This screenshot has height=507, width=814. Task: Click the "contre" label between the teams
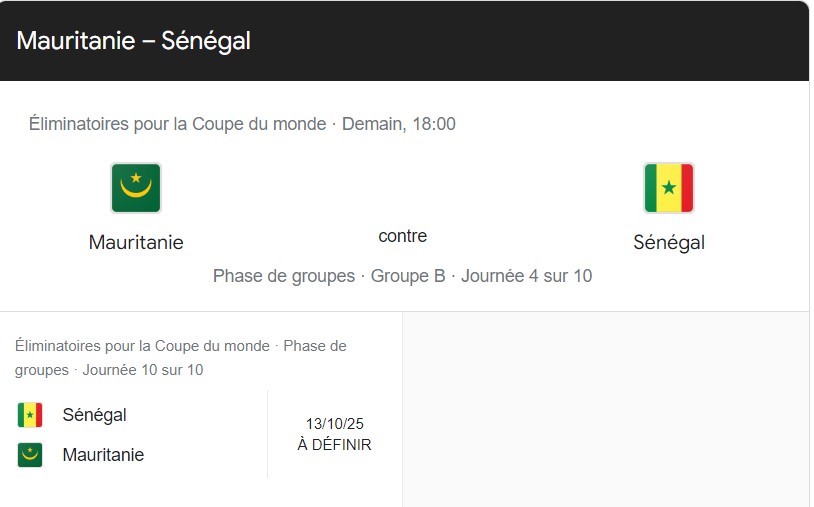pos(403,236)
